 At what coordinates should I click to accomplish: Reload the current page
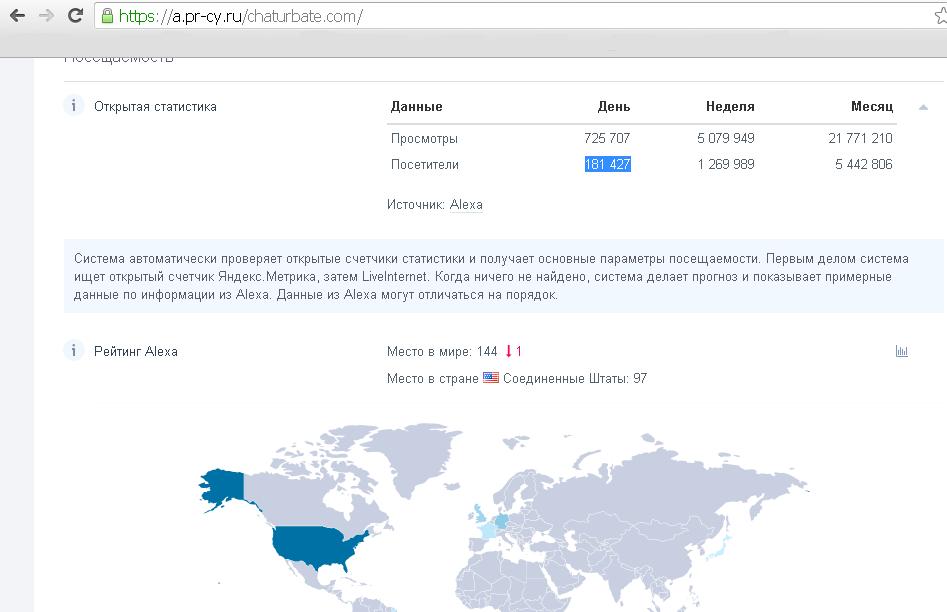(75, 16)
